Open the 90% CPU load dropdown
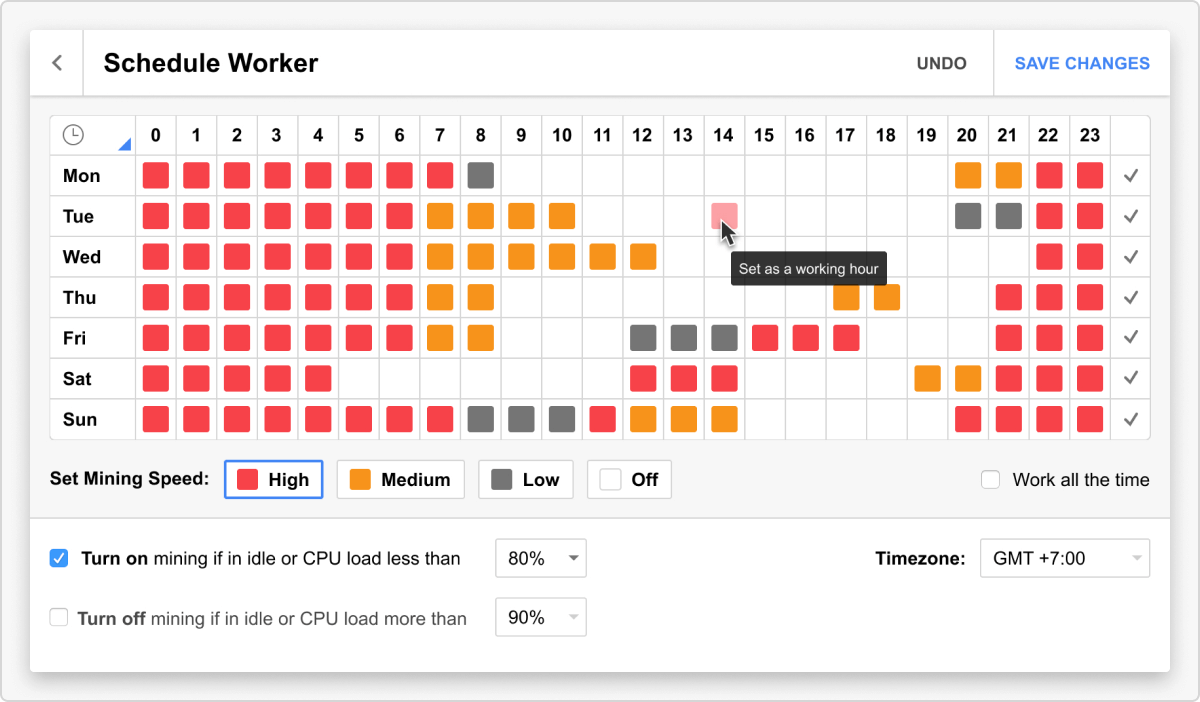The image size is (1200, 702). coord(541,618)
